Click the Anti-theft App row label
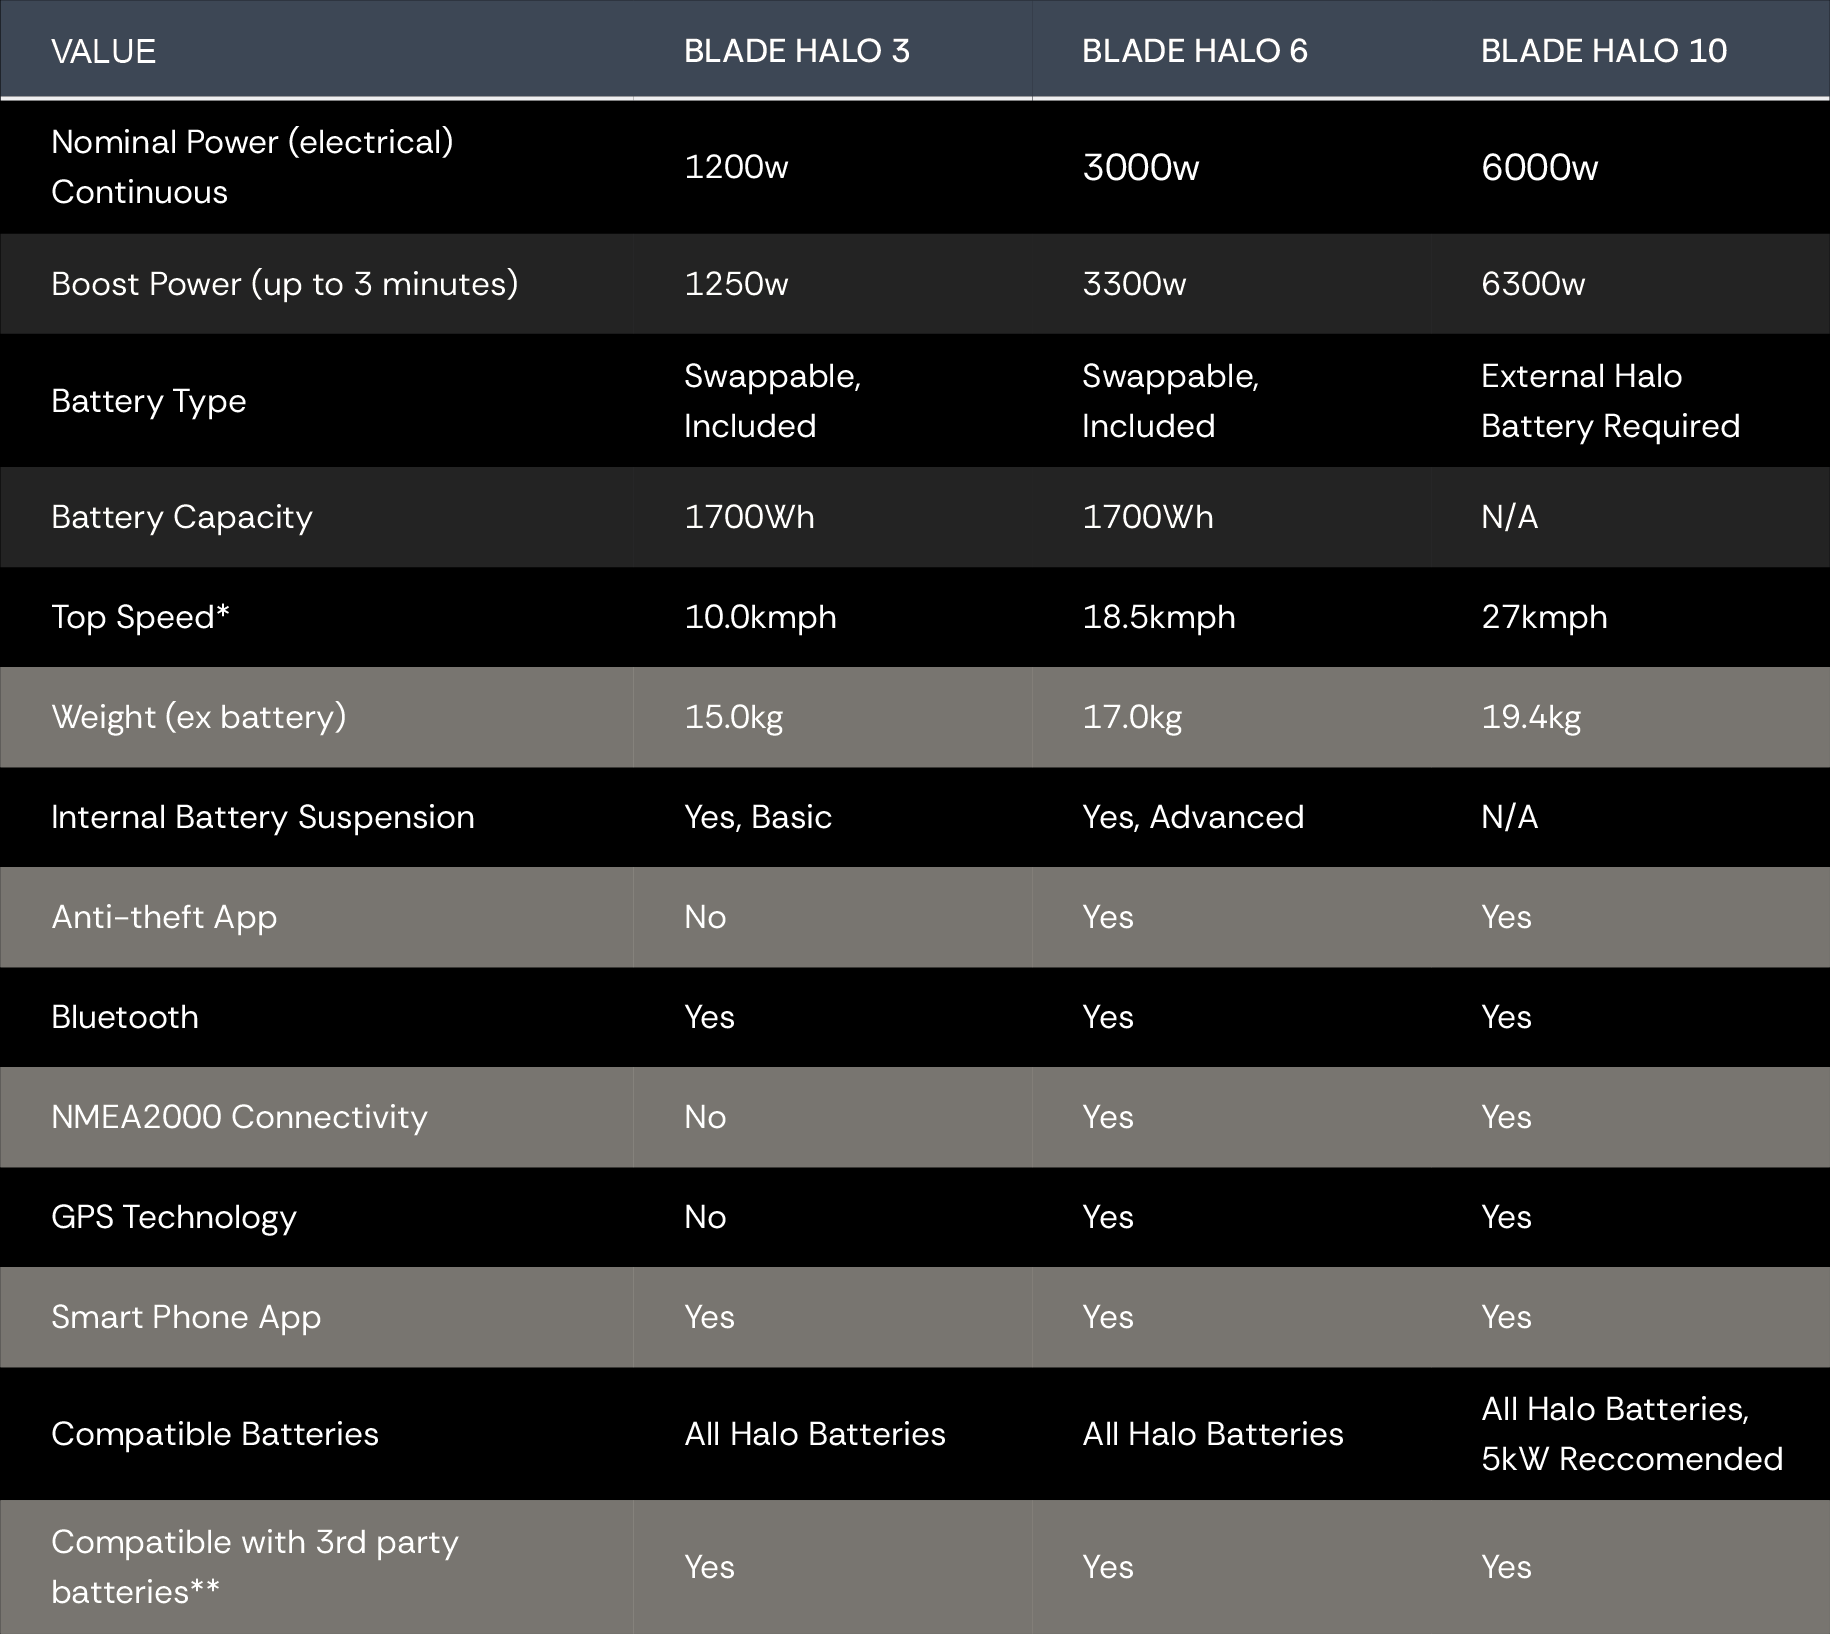The height and width of the screenshot is (1634, 1830). pyautogui.click(x=164, y=917)
